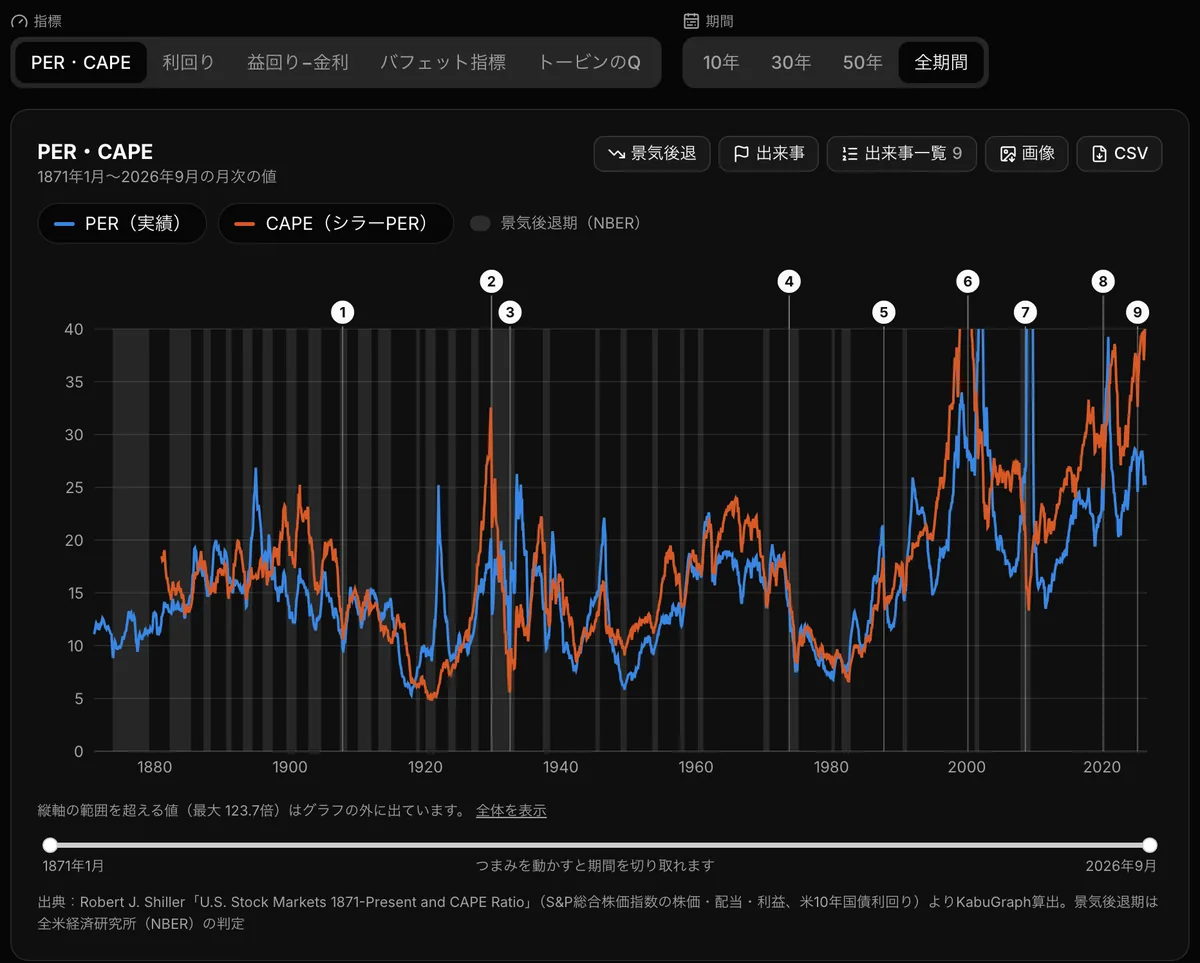Click the blue line swatch for PER
1200x963 pixels.
pyautogui.click(x=64, y=224)
